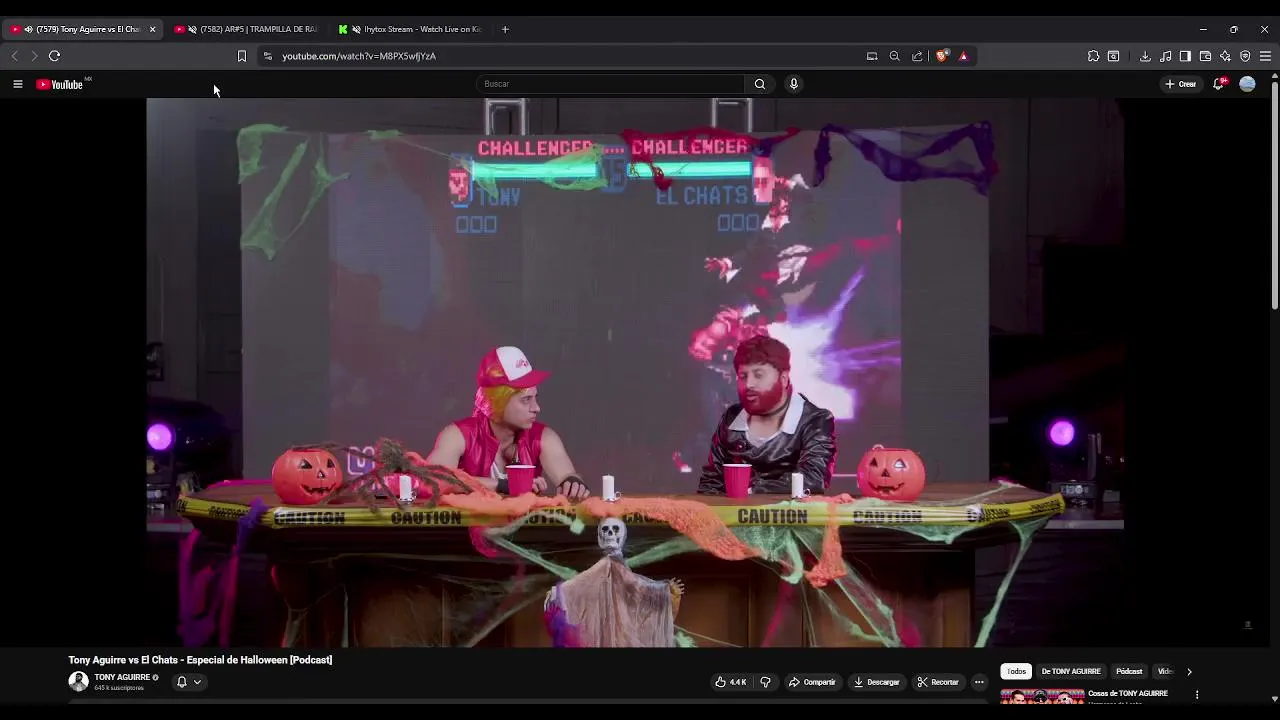
Task: Click the Compartir share button
Action: [812, 682]
